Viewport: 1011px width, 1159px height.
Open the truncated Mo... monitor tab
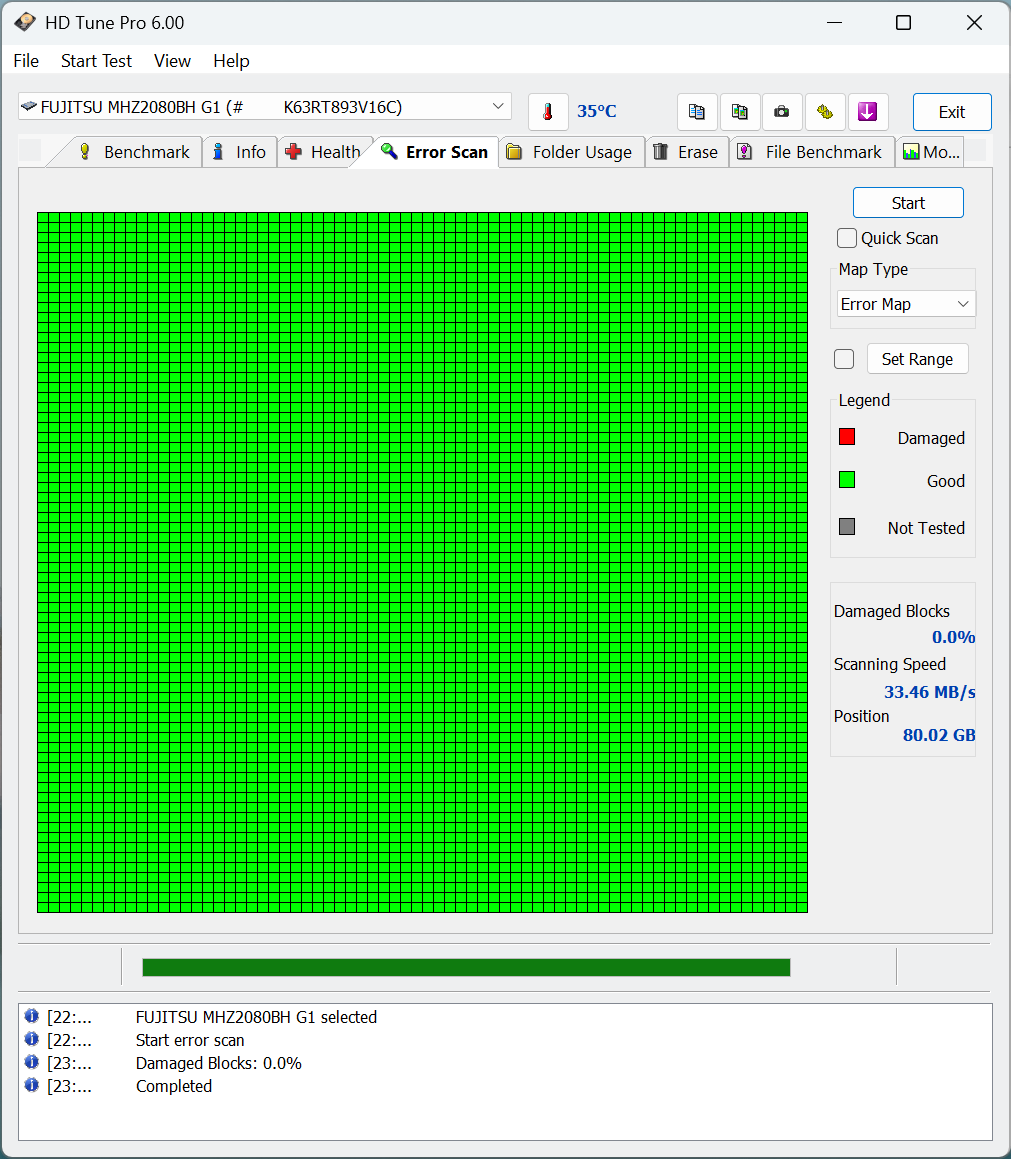pyautogui.click(x=930, y=152)
